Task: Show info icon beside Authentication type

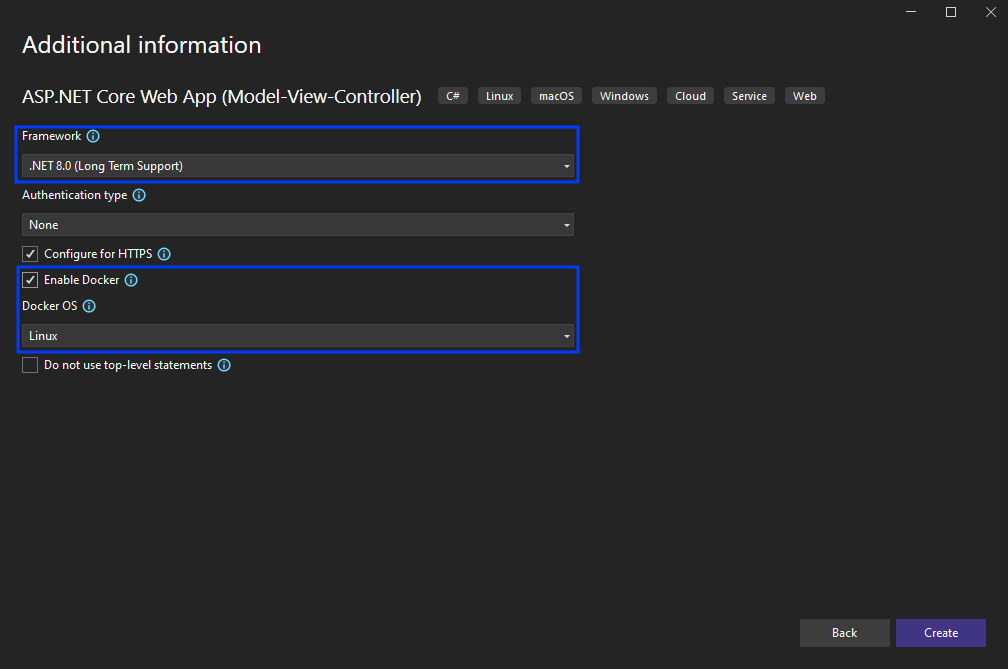Action: point(139,195)
